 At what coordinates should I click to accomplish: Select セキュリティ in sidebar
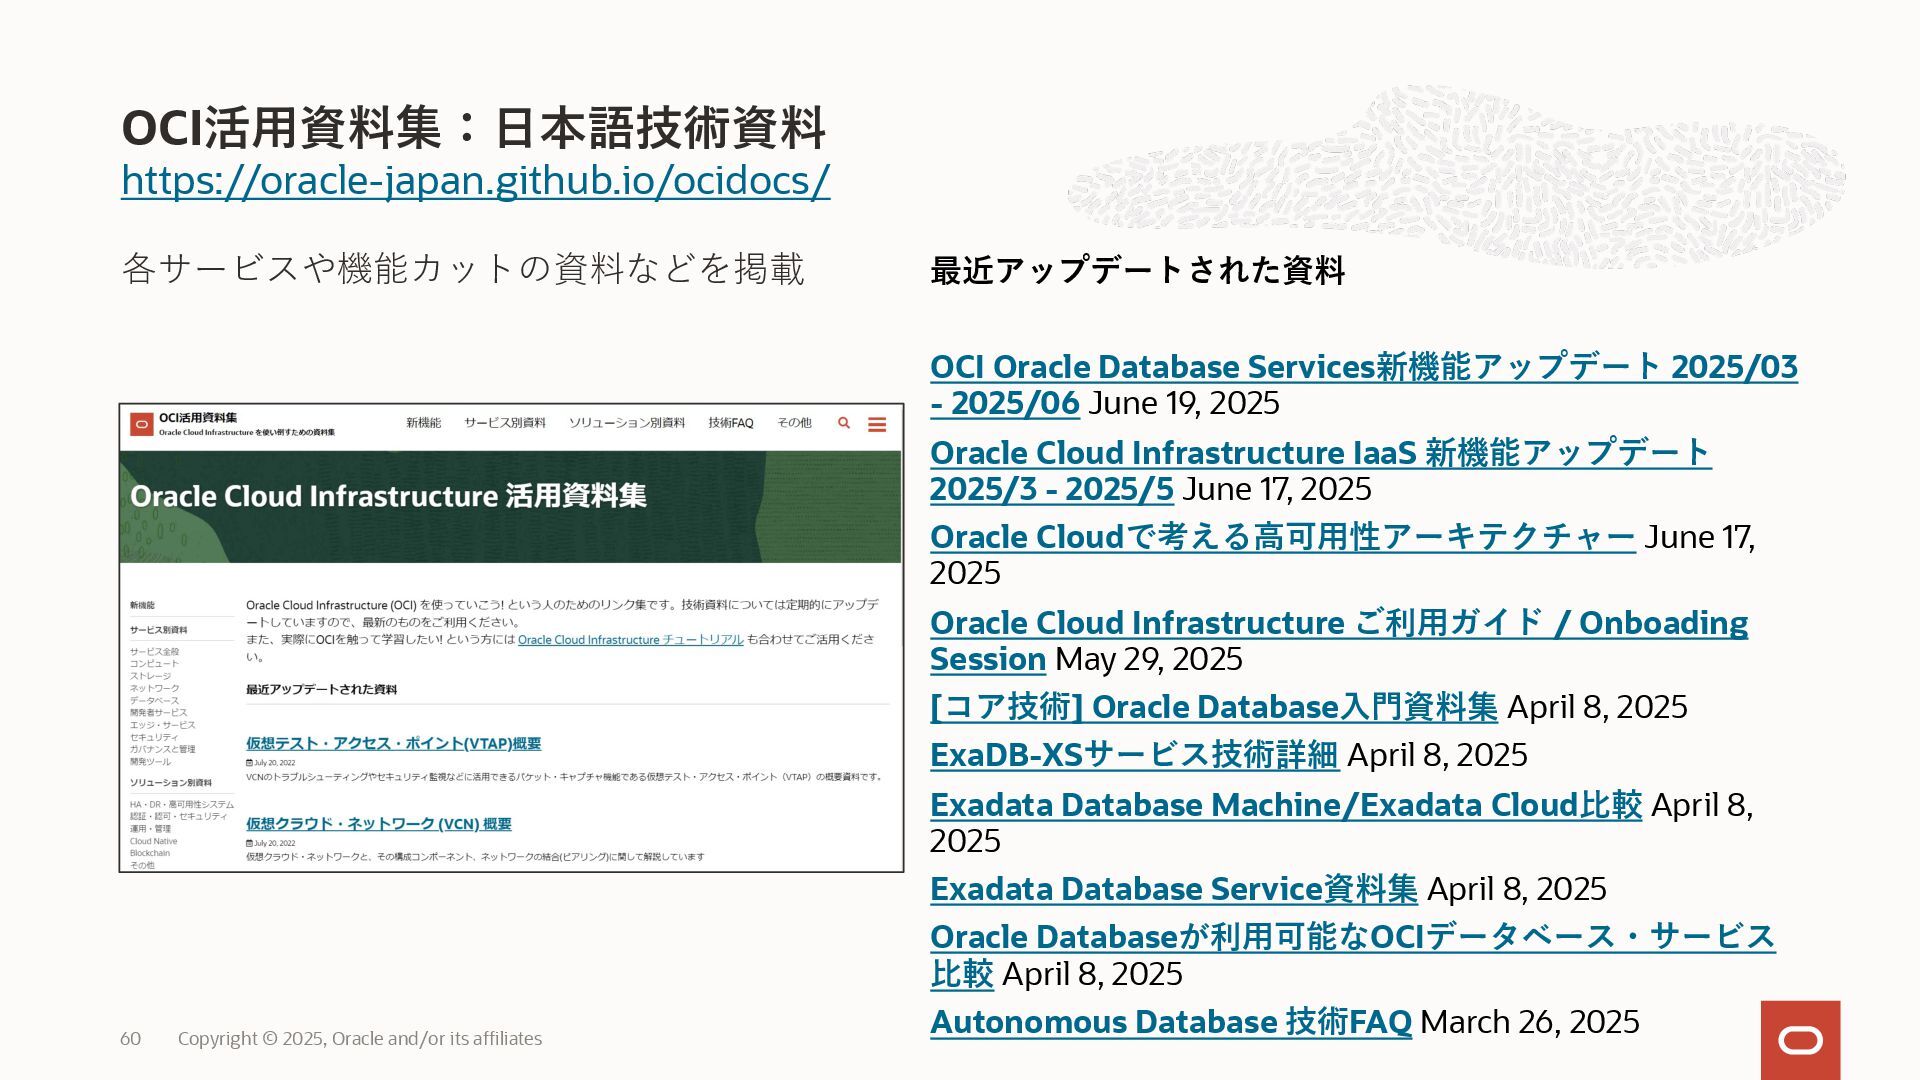[154, 737]
